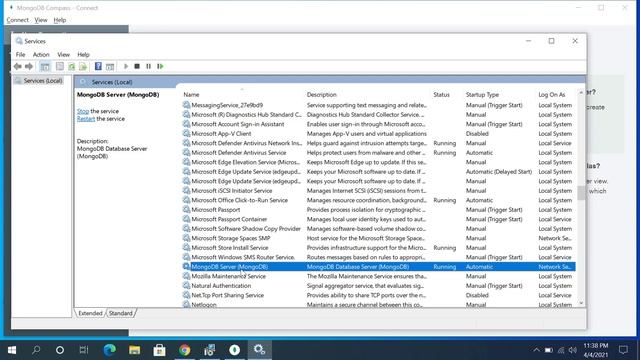The image size is (640, 360).
Task: Click gear icon of Microsoft Windows SMS Router Service
Action: 186,257
